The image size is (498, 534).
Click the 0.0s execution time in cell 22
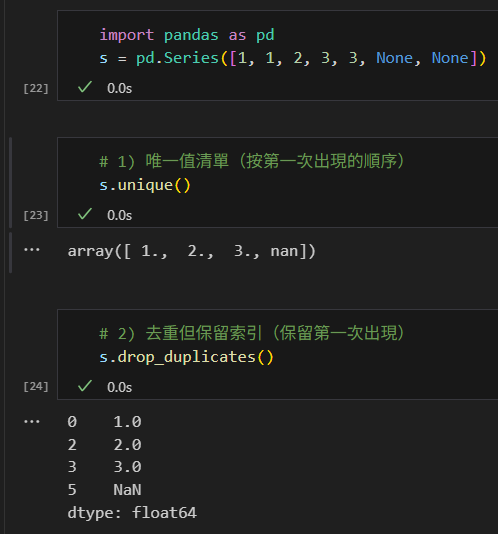click(x=120, y=89)
